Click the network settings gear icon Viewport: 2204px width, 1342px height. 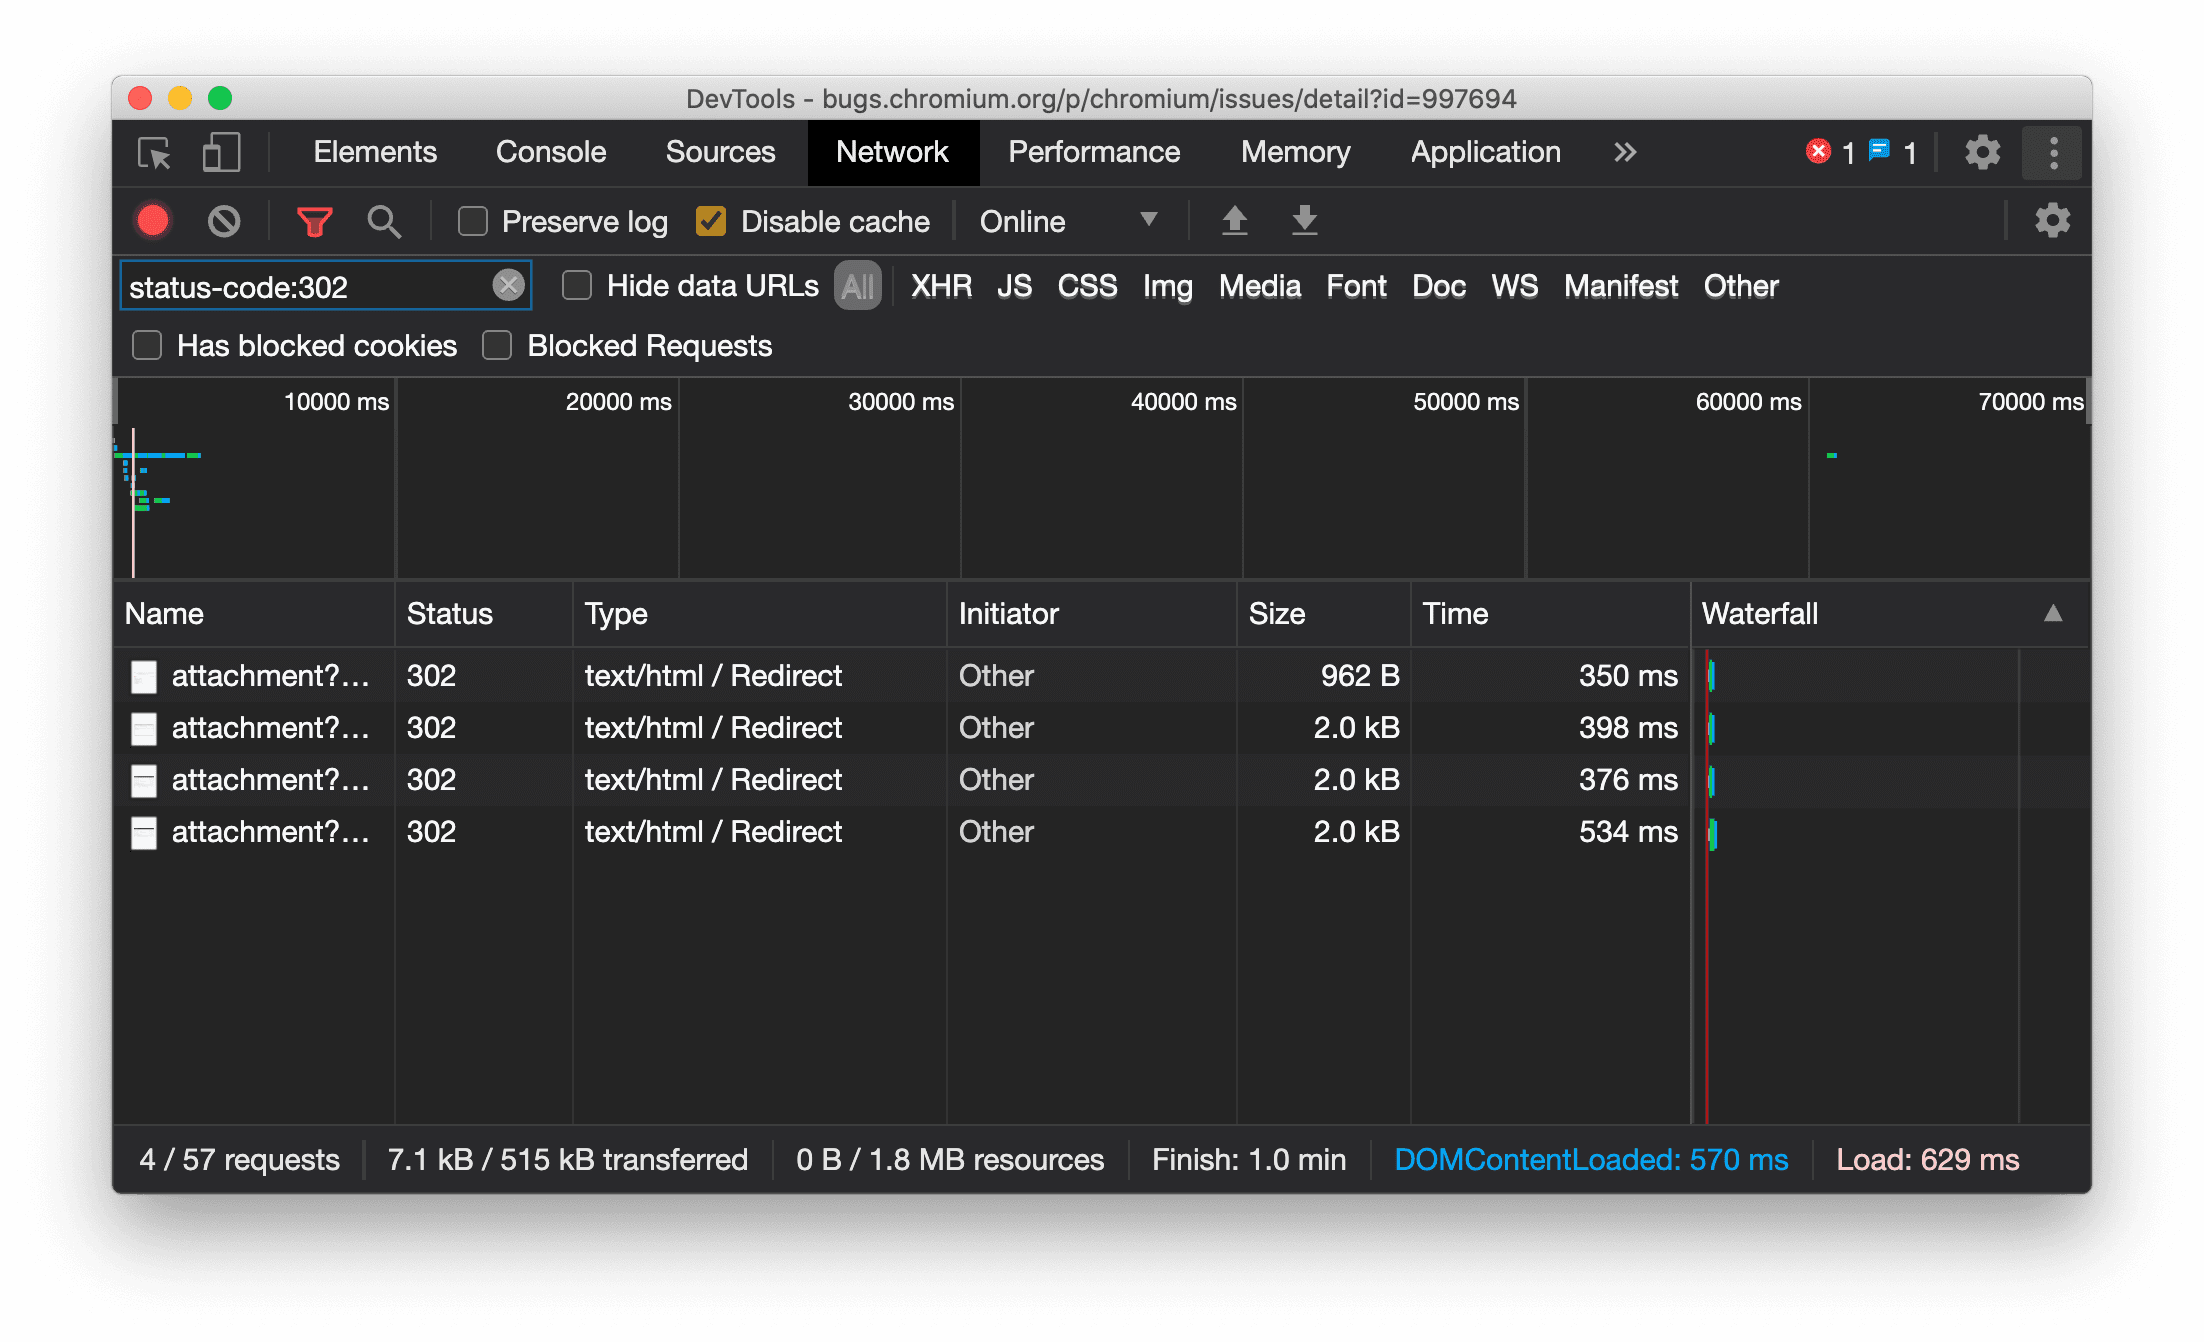tap(2051, 219)
